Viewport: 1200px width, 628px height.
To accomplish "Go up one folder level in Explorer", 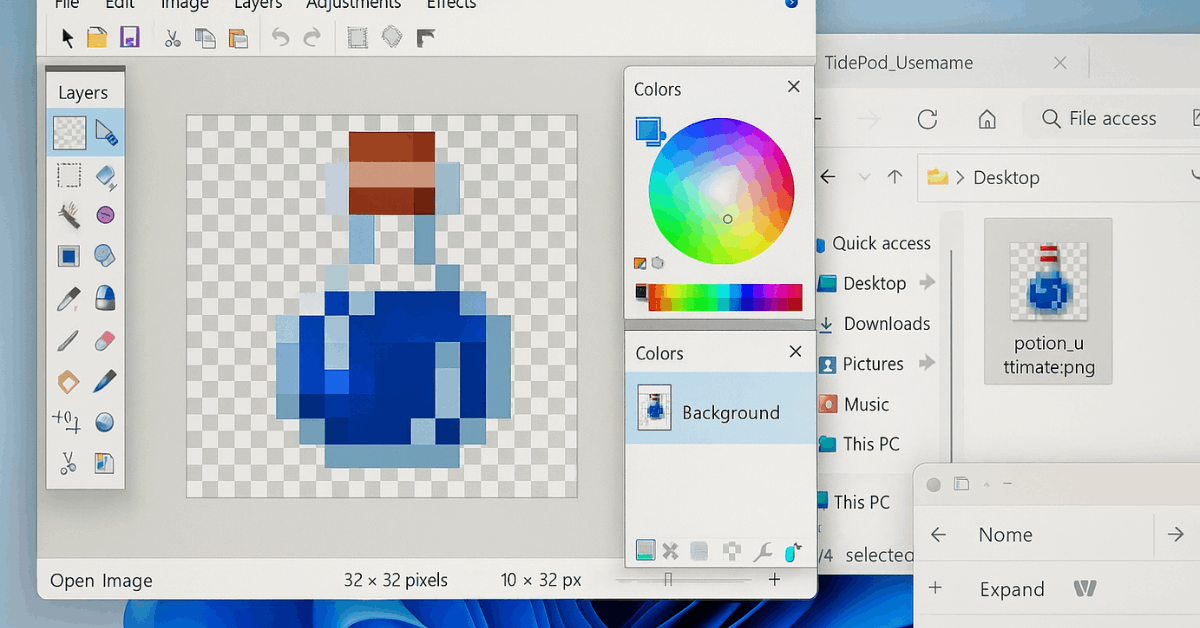I will click(x=895, y=177).
